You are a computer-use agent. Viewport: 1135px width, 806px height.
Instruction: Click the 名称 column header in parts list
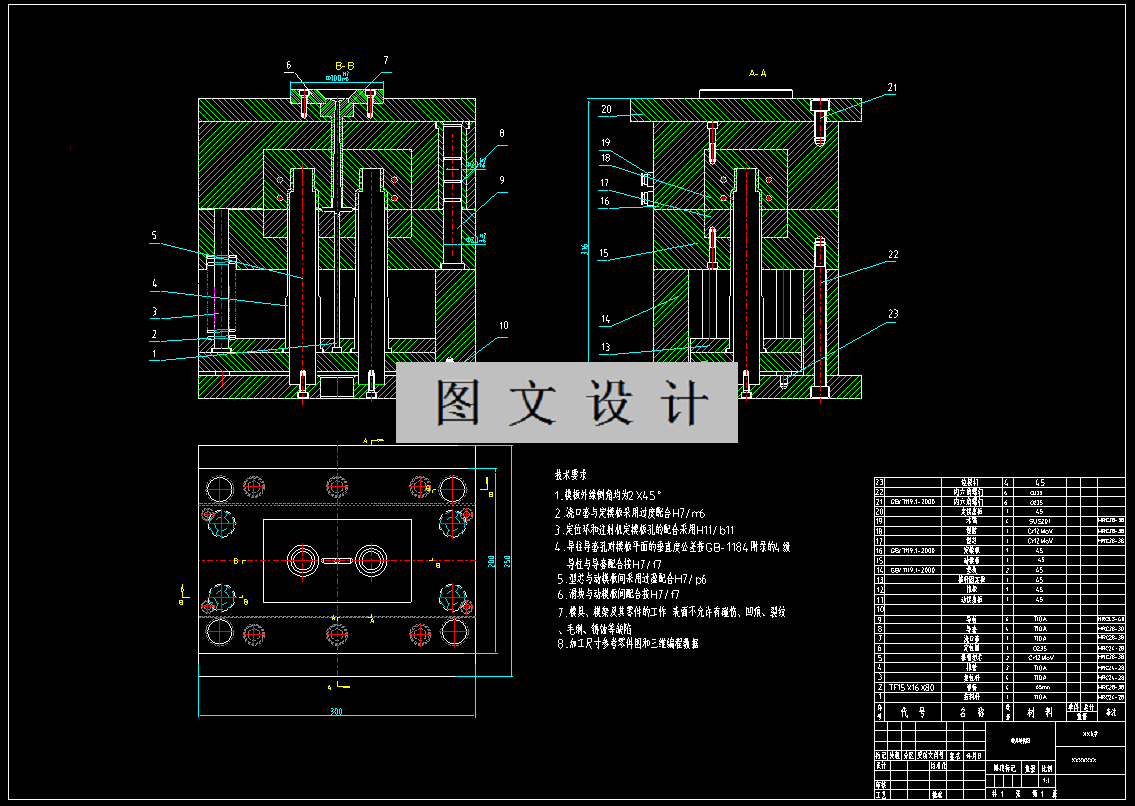(x=971, y=712)
